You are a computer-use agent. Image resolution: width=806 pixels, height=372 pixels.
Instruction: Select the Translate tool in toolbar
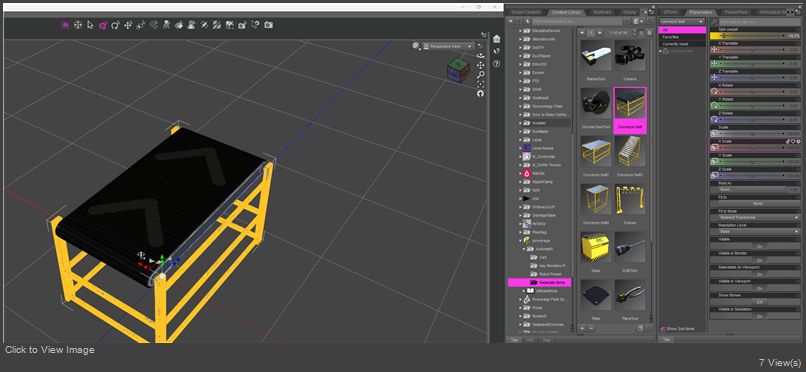128,25
